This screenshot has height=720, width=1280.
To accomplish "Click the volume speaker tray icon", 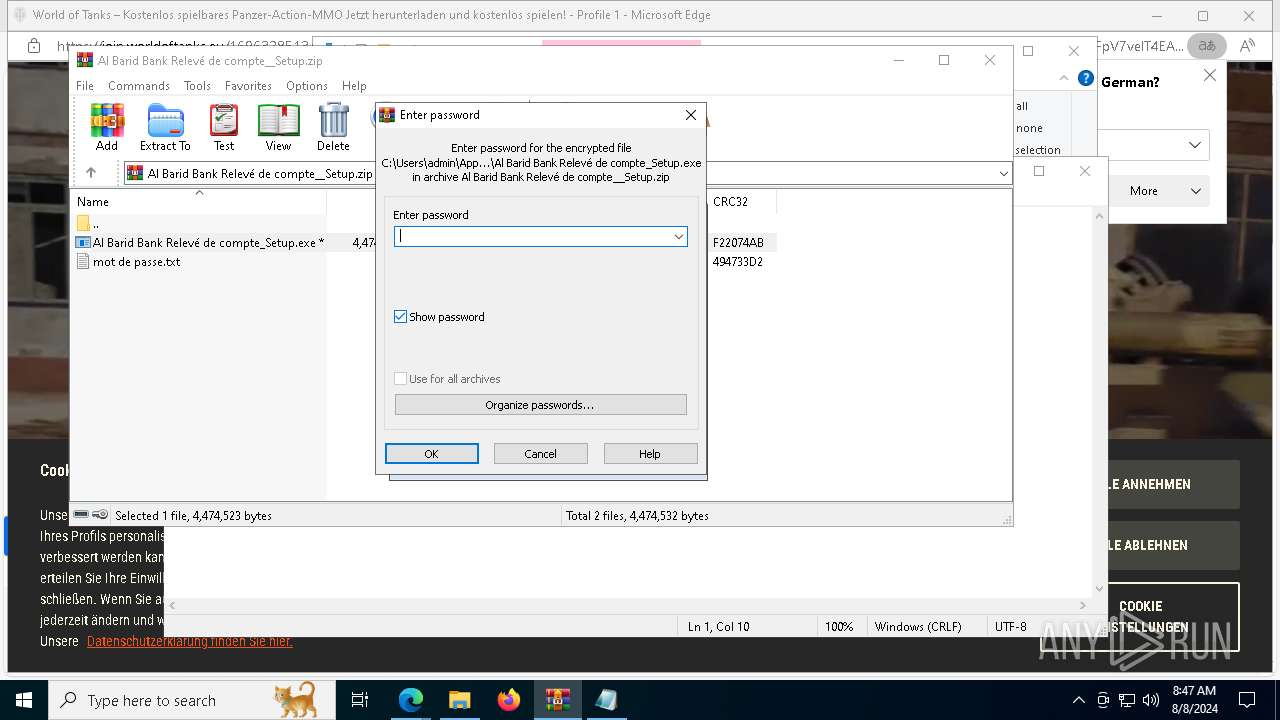I will [x=1151, y=700].
